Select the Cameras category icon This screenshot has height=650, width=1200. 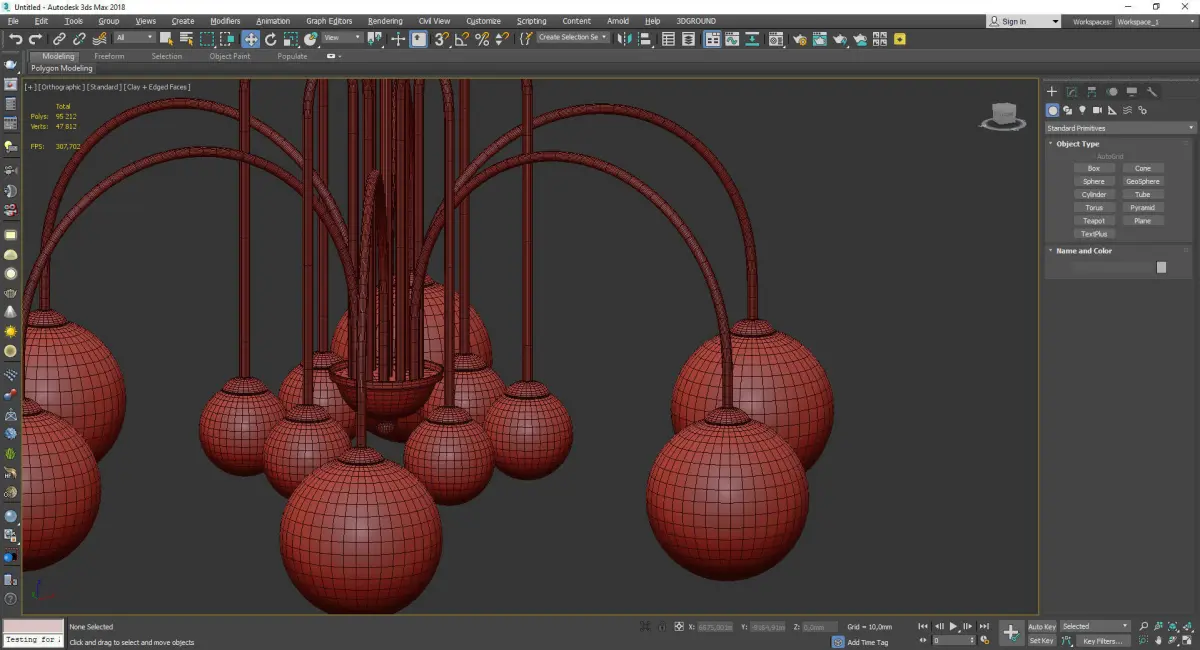pos(1097,110)
